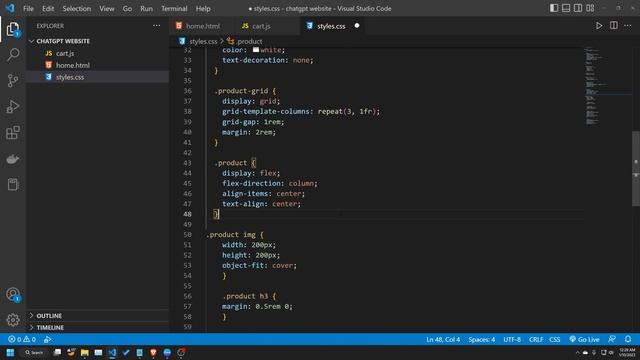
Task: Click line number 43 in the gutter
Action: 187,163
